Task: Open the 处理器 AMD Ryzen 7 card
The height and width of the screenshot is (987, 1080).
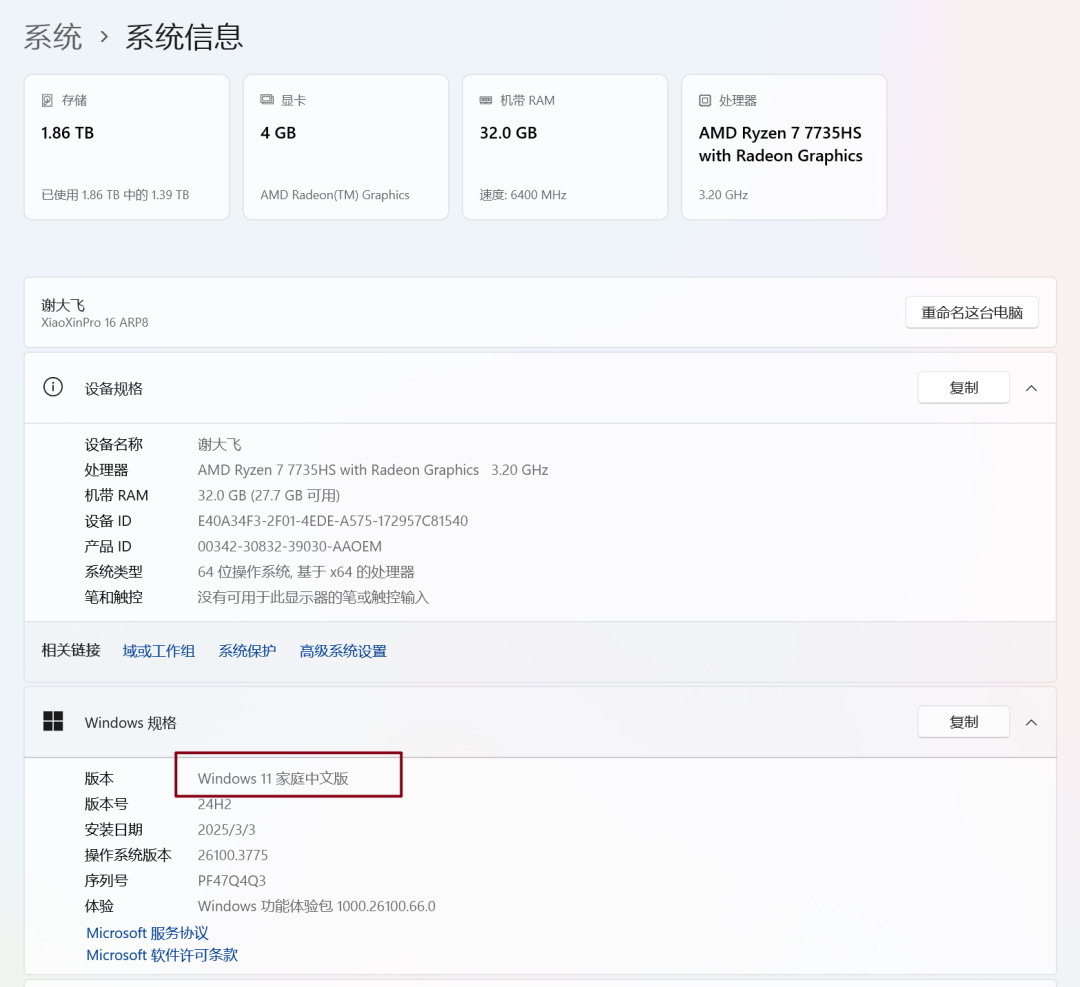Action: [784, 147]
